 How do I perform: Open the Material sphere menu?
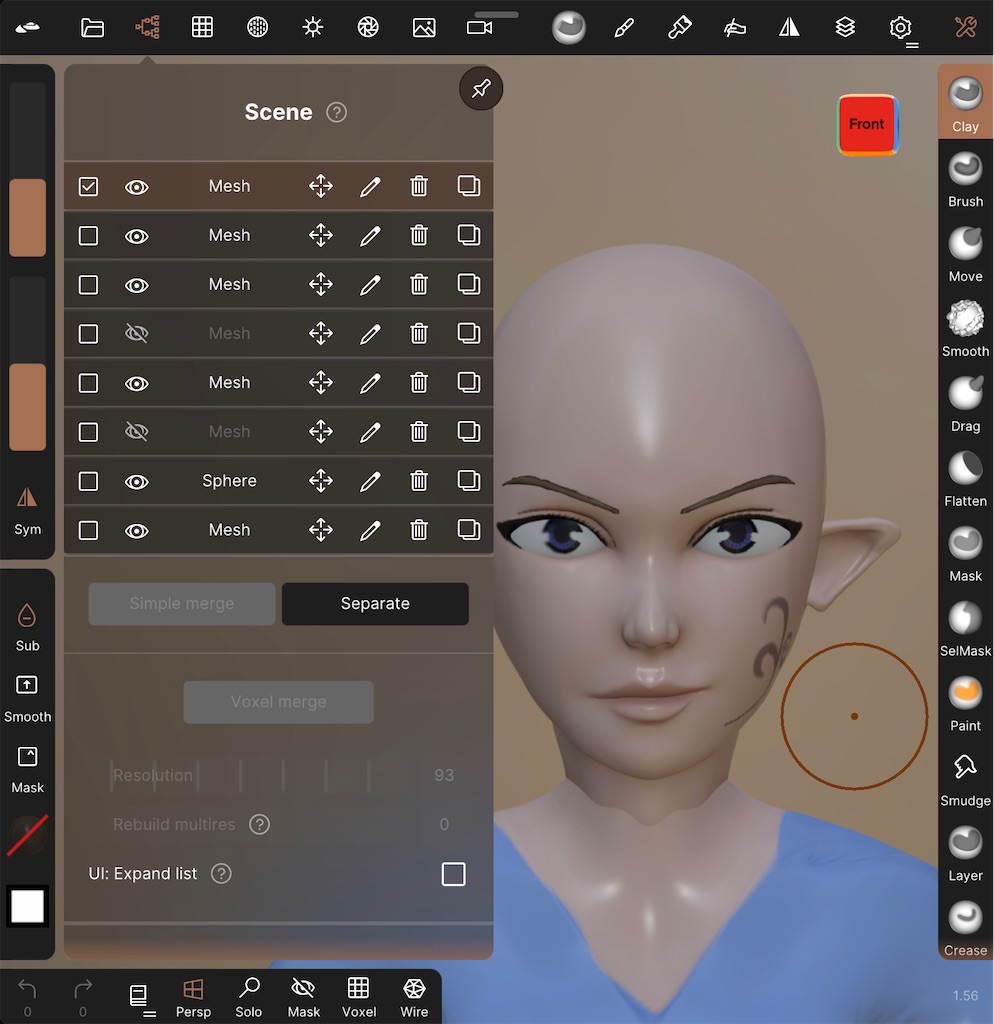(x=257, y=27)
